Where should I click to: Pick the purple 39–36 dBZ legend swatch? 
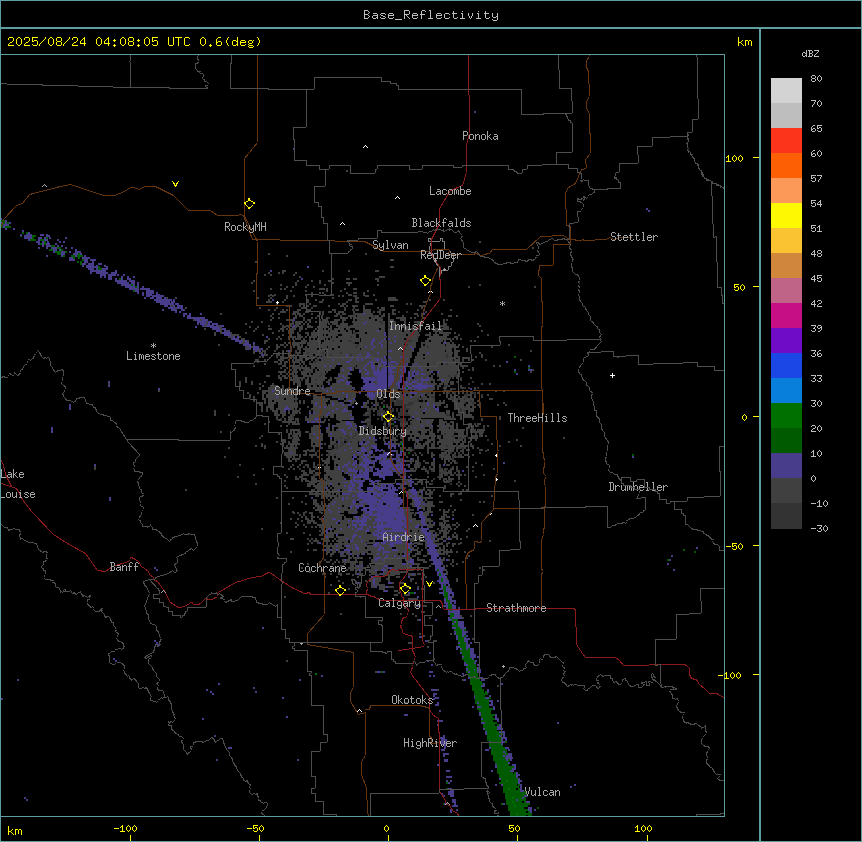[x=786, y=340]
